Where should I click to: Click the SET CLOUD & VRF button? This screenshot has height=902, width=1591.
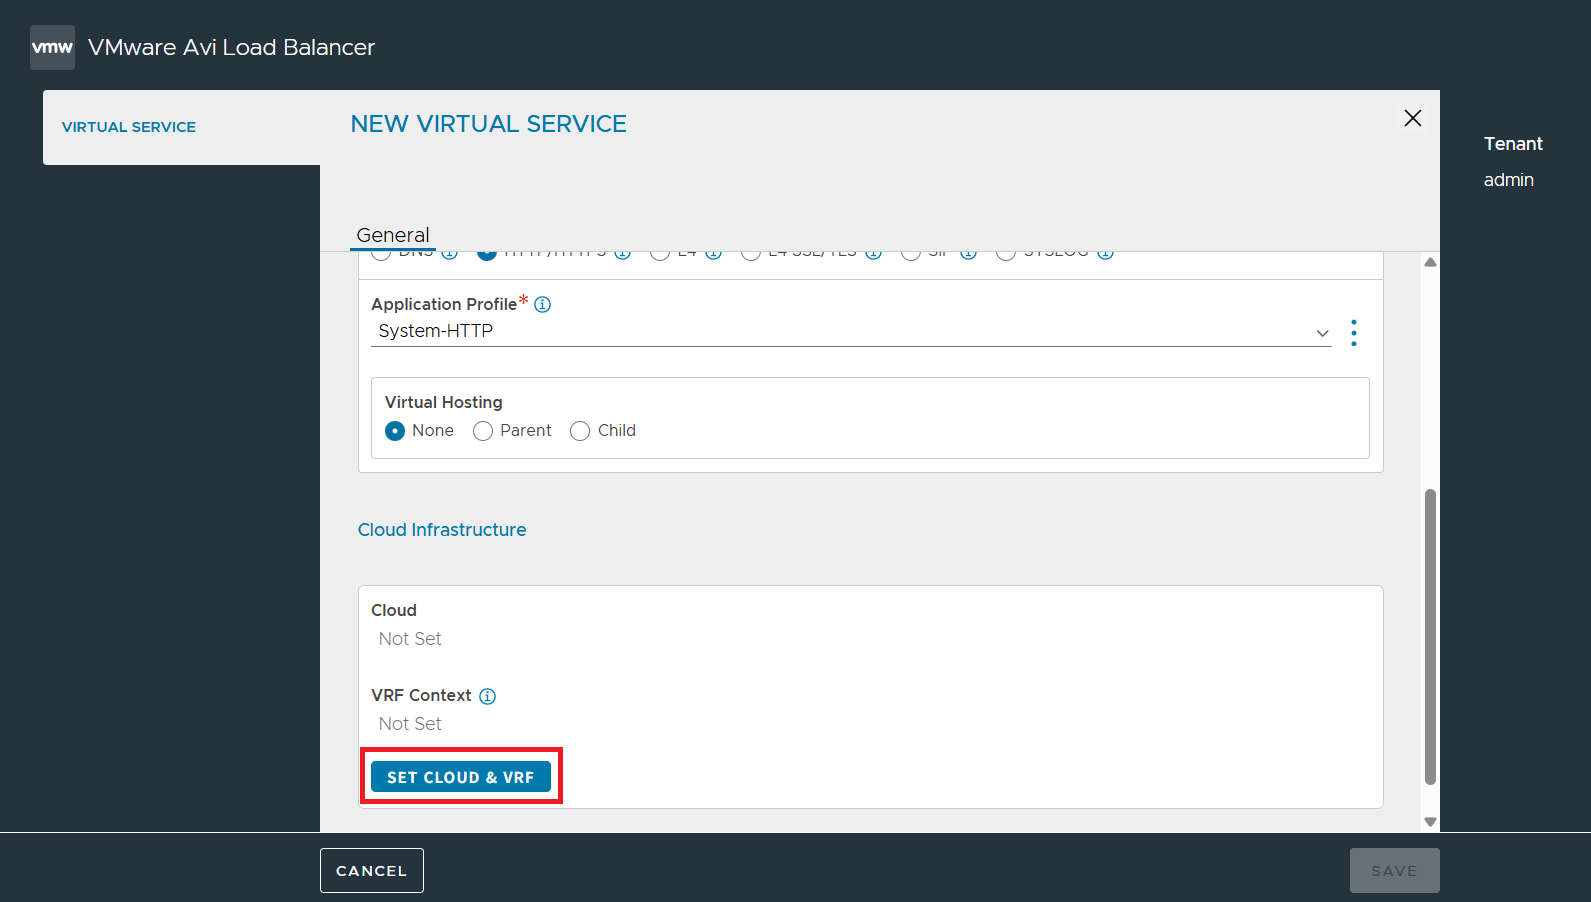pos(461,777)
